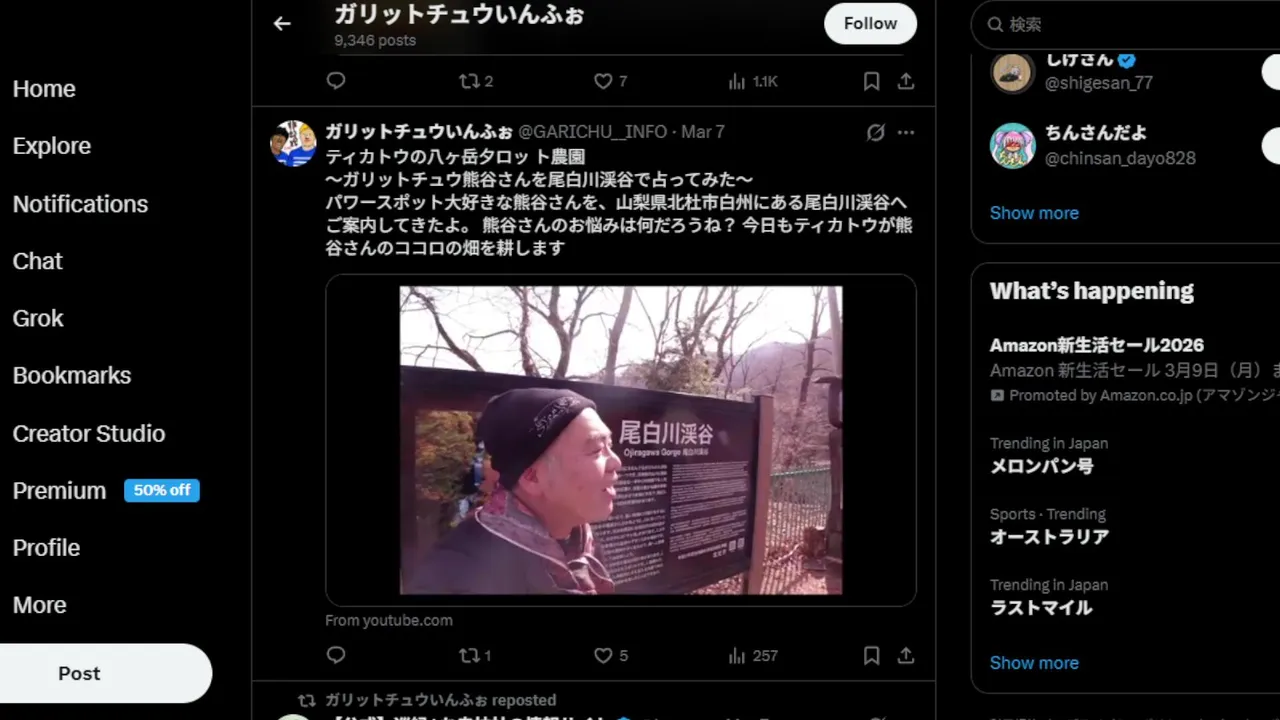Screen dimensions: 1280x720
Task: Reply to the Mar 7 tarot post
Action: click(x=336, y=655)
